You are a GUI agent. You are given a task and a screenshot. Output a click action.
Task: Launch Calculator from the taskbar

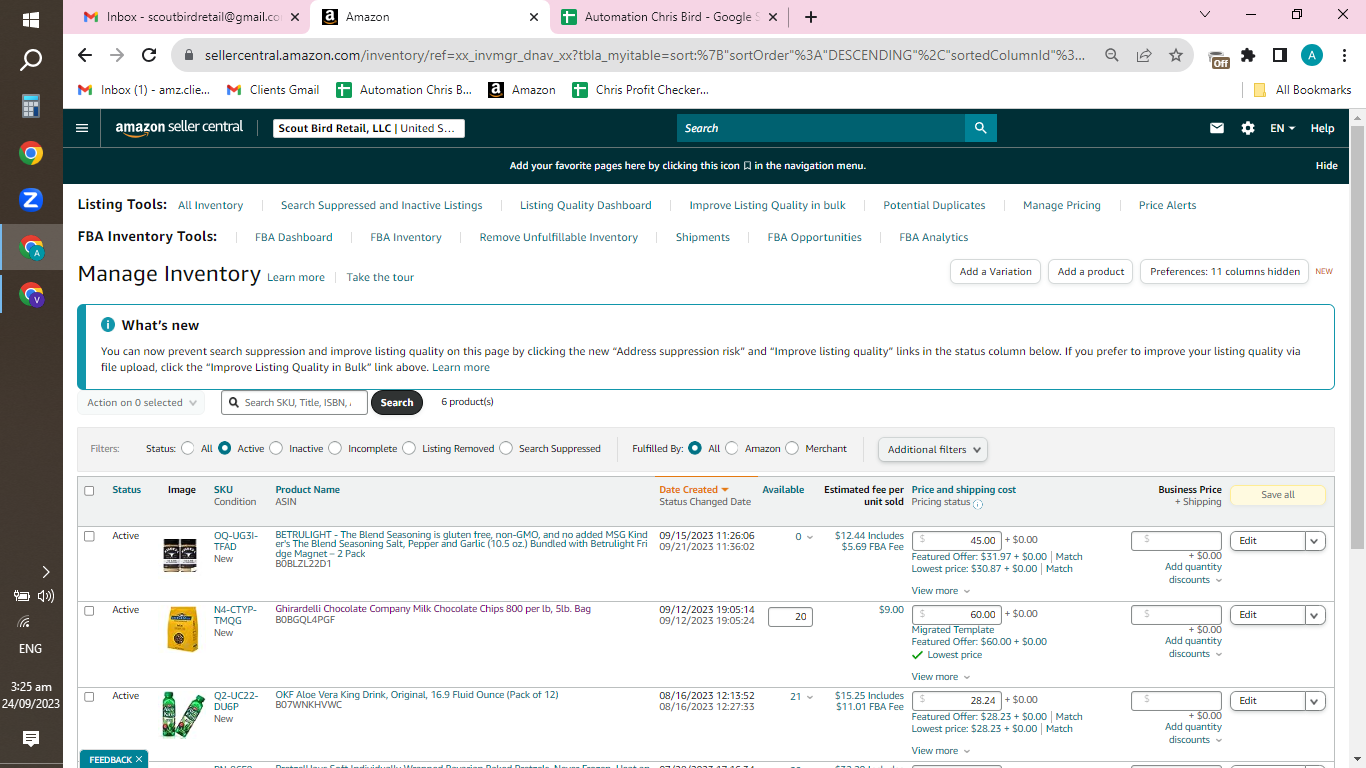pos(31,106)
